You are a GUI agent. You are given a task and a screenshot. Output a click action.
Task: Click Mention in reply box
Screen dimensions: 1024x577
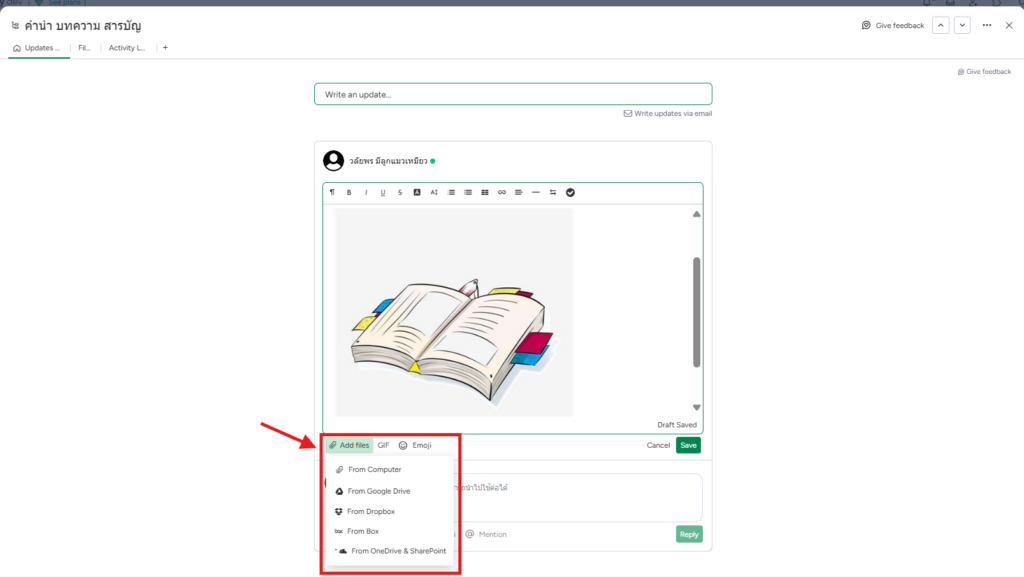pos(486,534)
